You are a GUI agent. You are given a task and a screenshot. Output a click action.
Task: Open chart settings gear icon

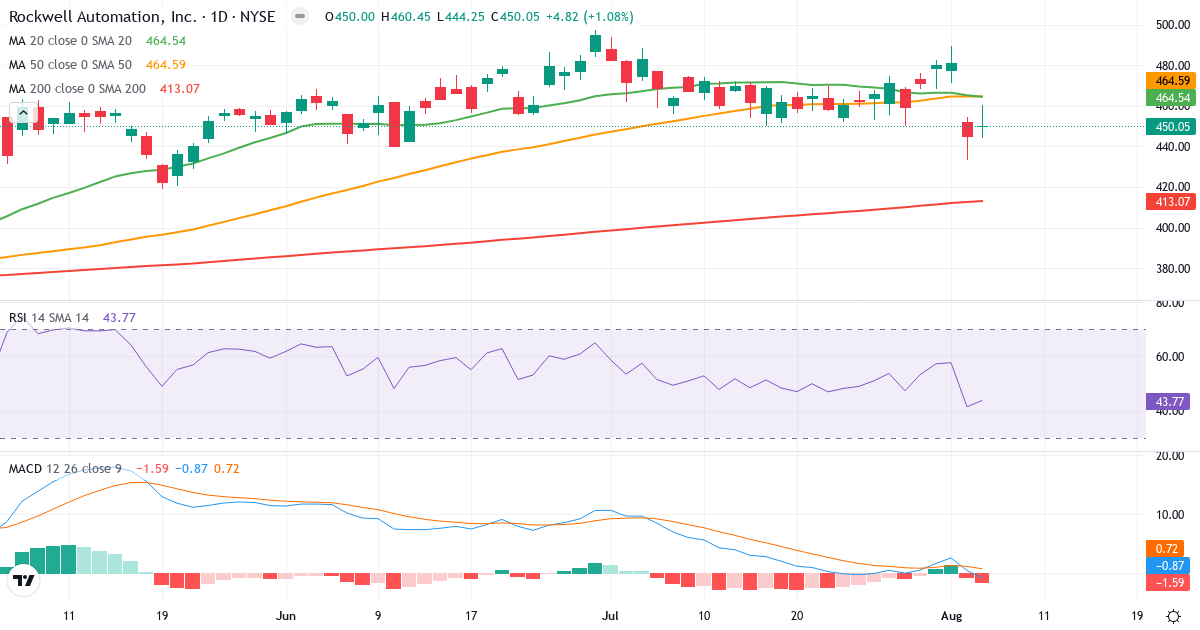[x=1172, y=616]
